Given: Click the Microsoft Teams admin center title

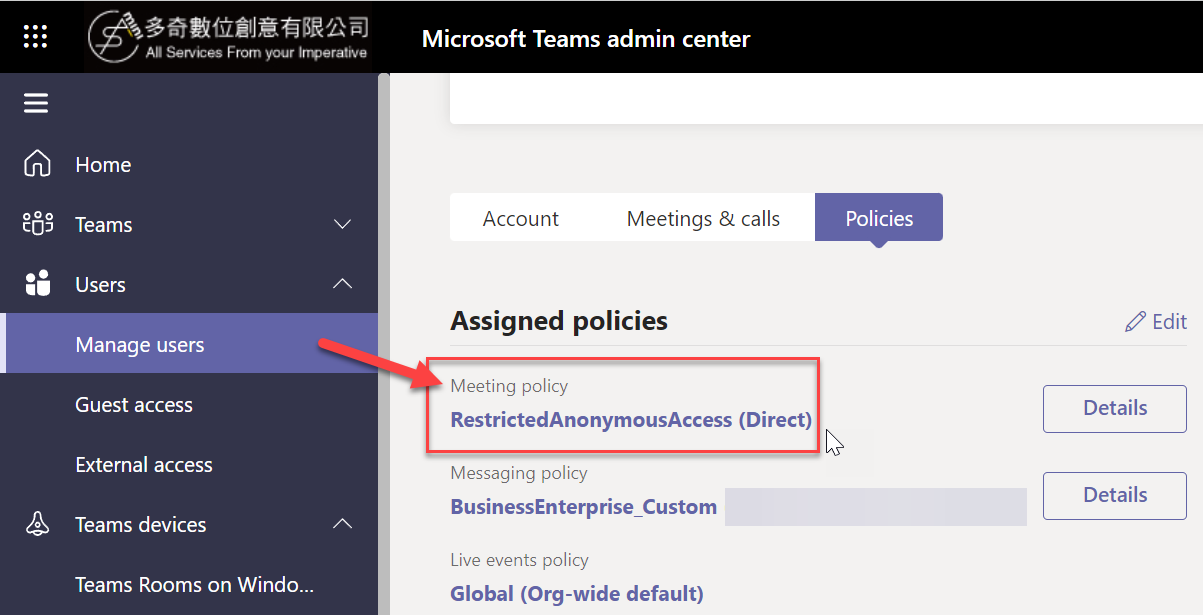Looking at the screenshot, I should tap(586, 39).
